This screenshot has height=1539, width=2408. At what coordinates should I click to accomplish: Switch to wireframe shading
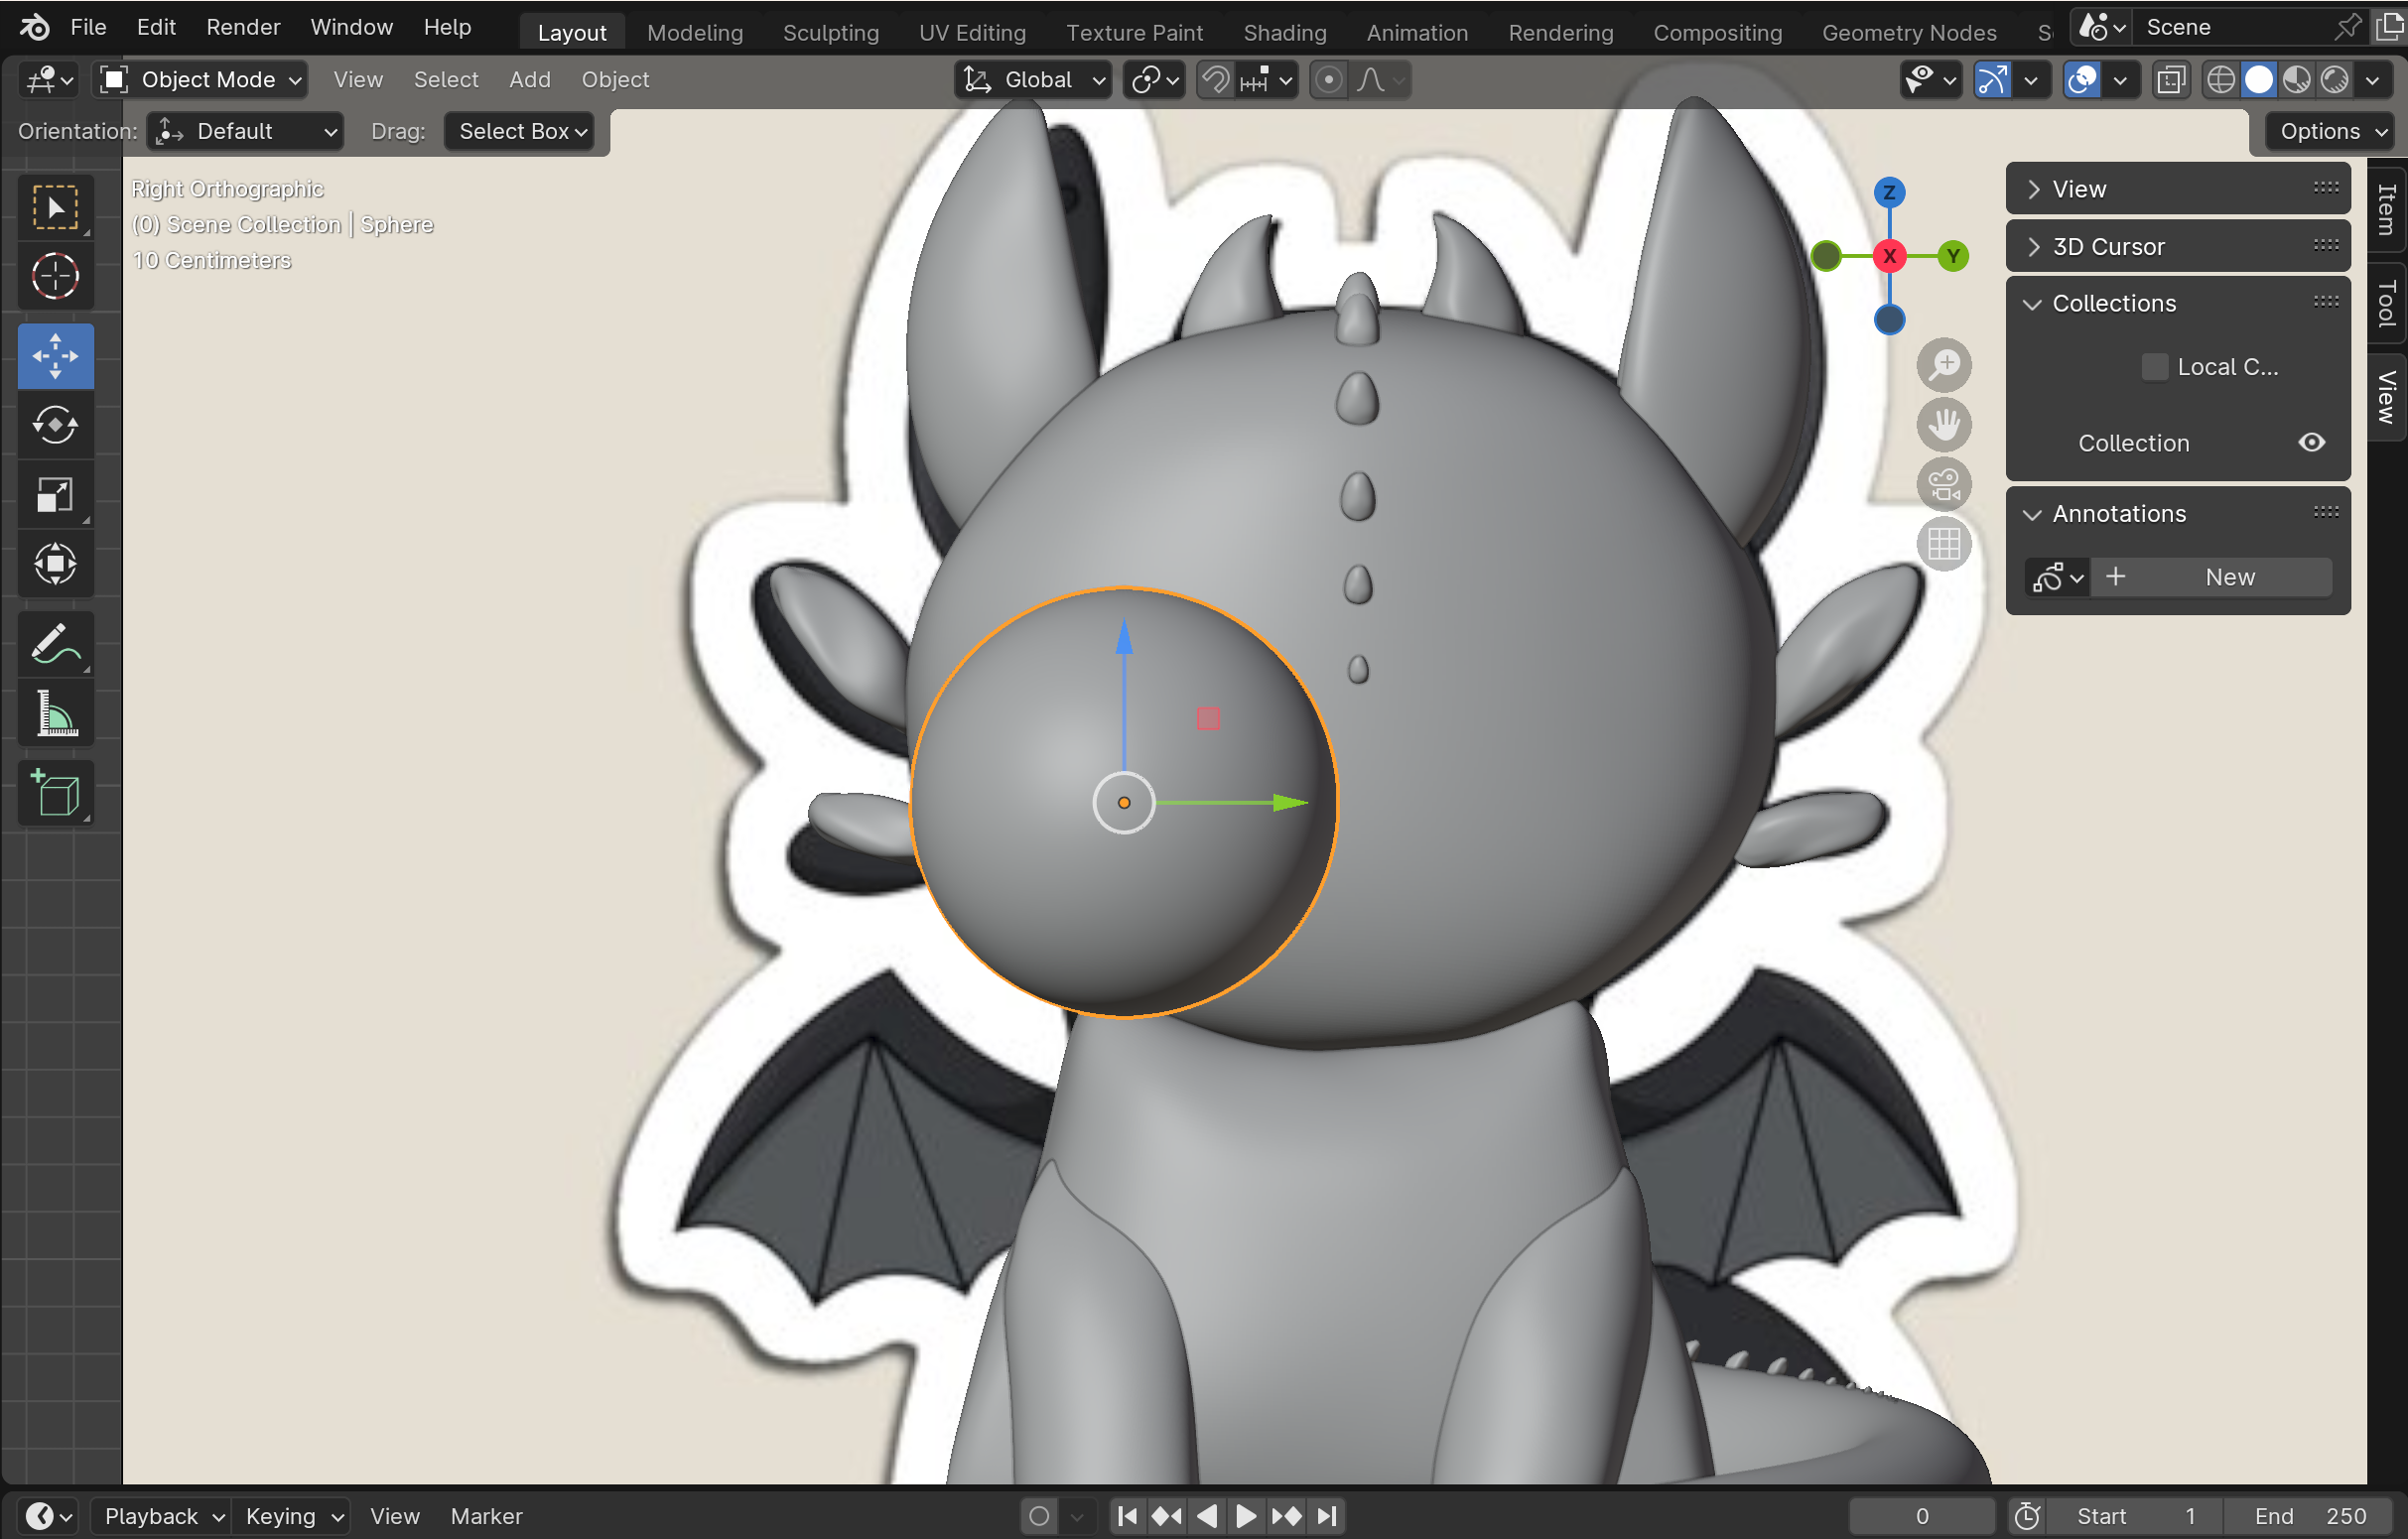2220,79
